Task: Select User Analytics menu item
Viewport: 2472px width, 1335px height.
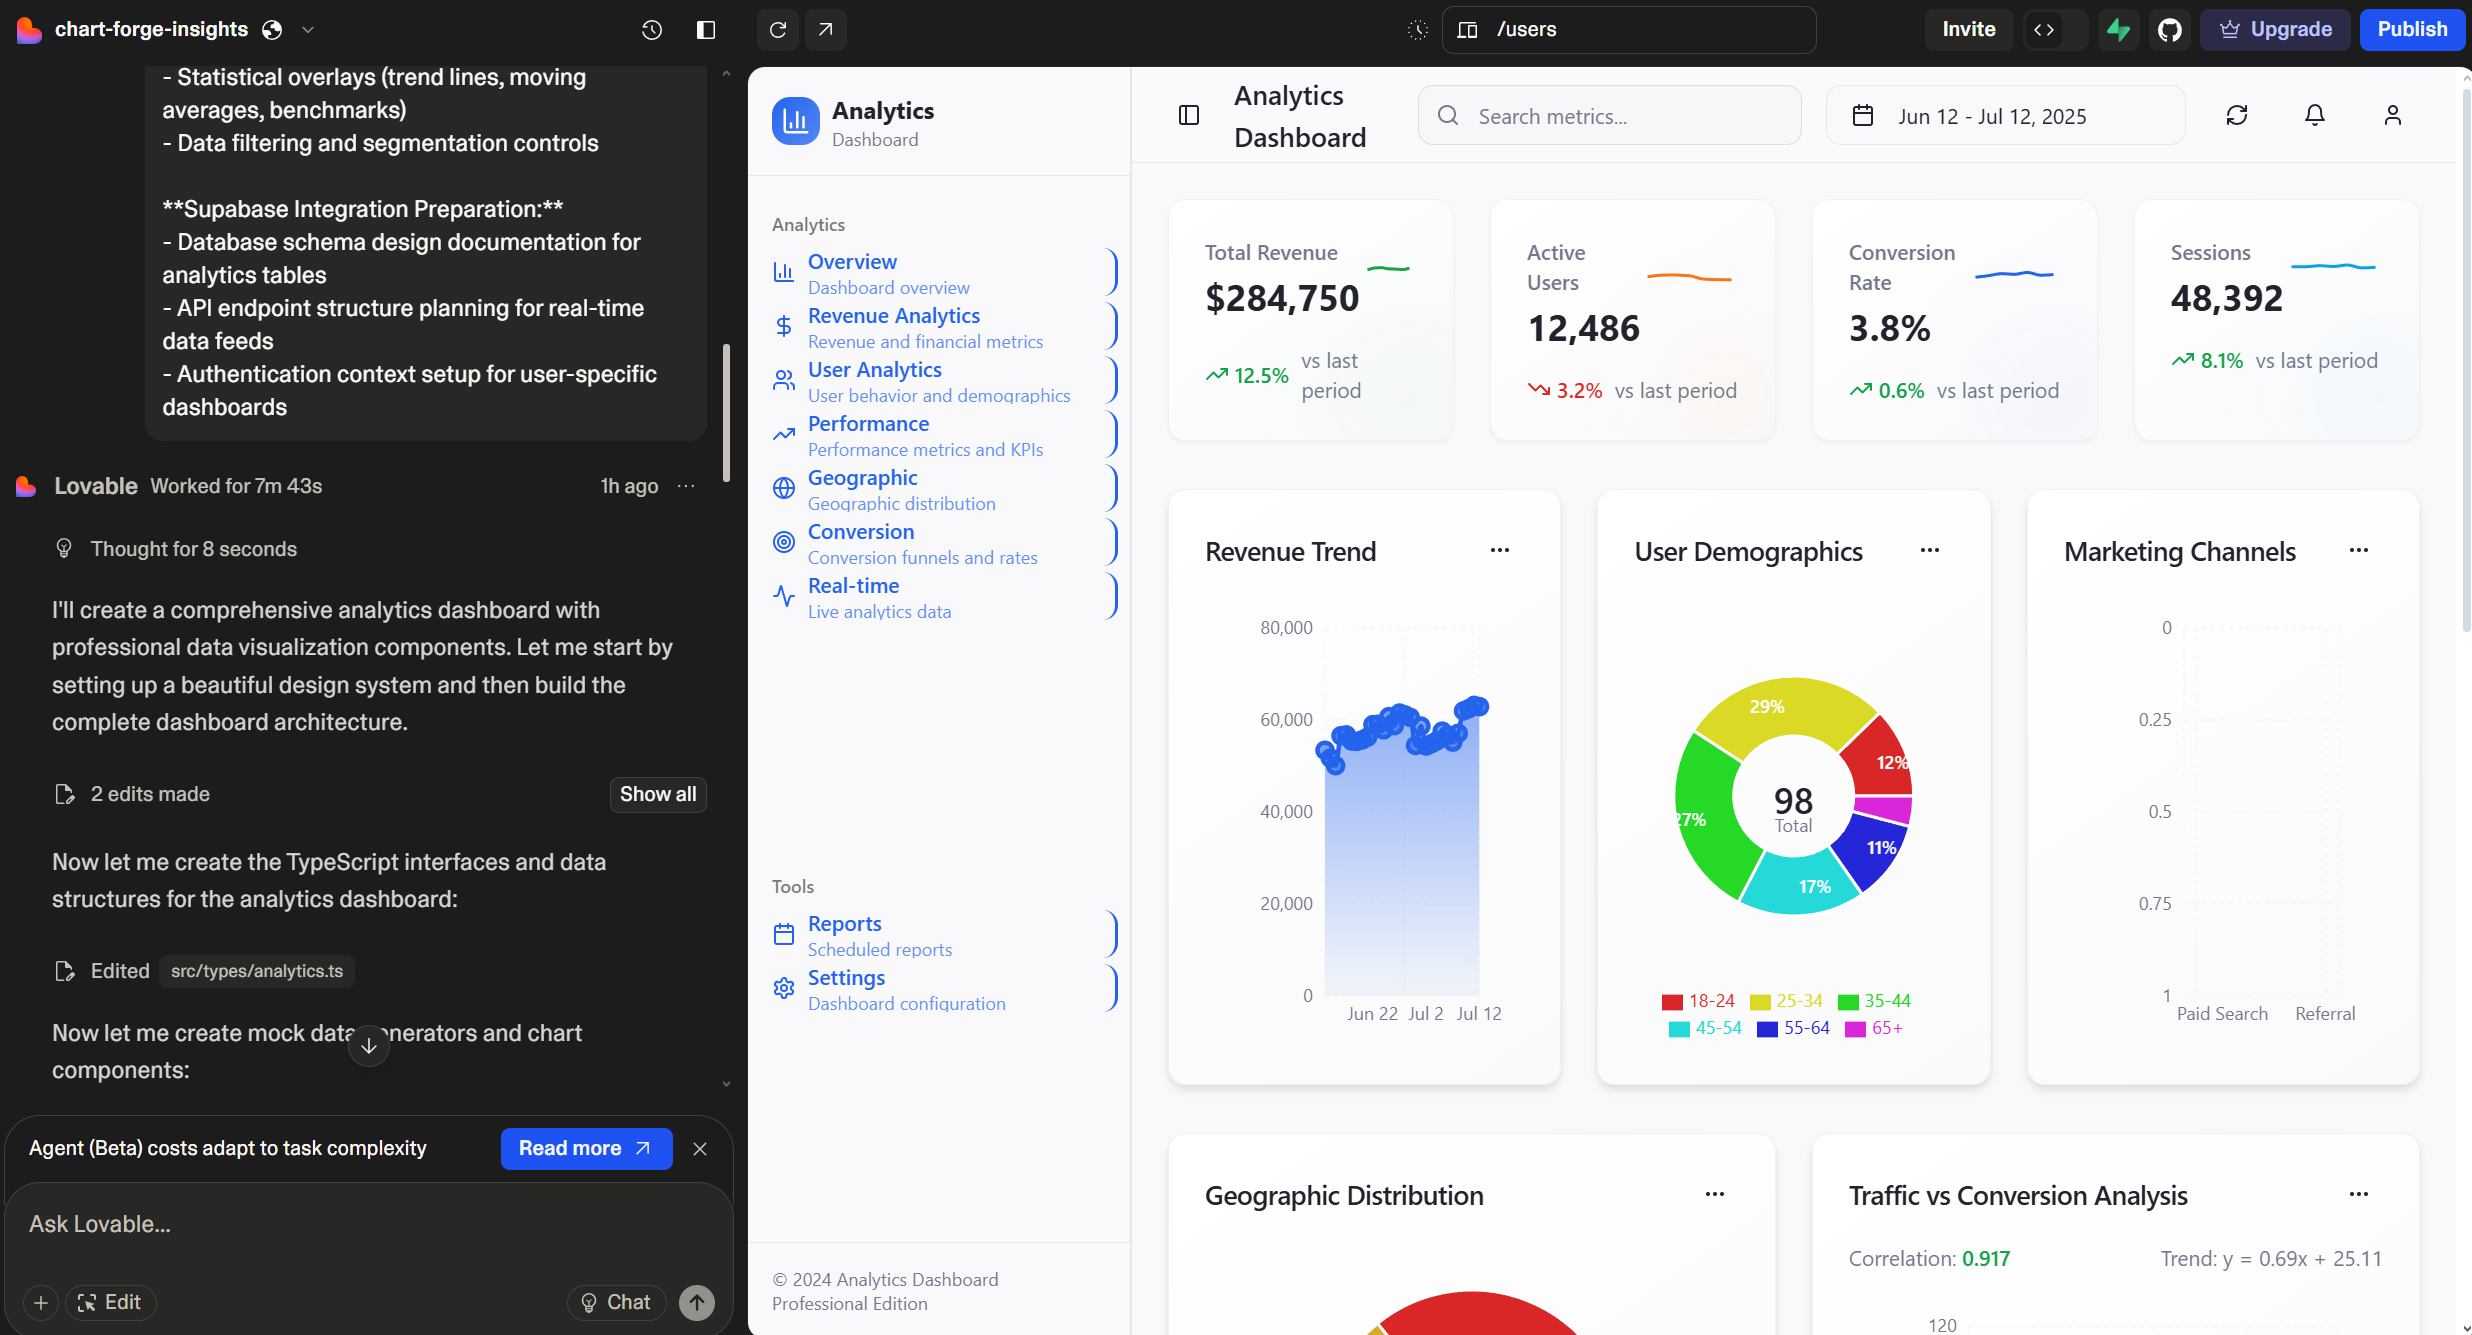Action: pos(942,381)
